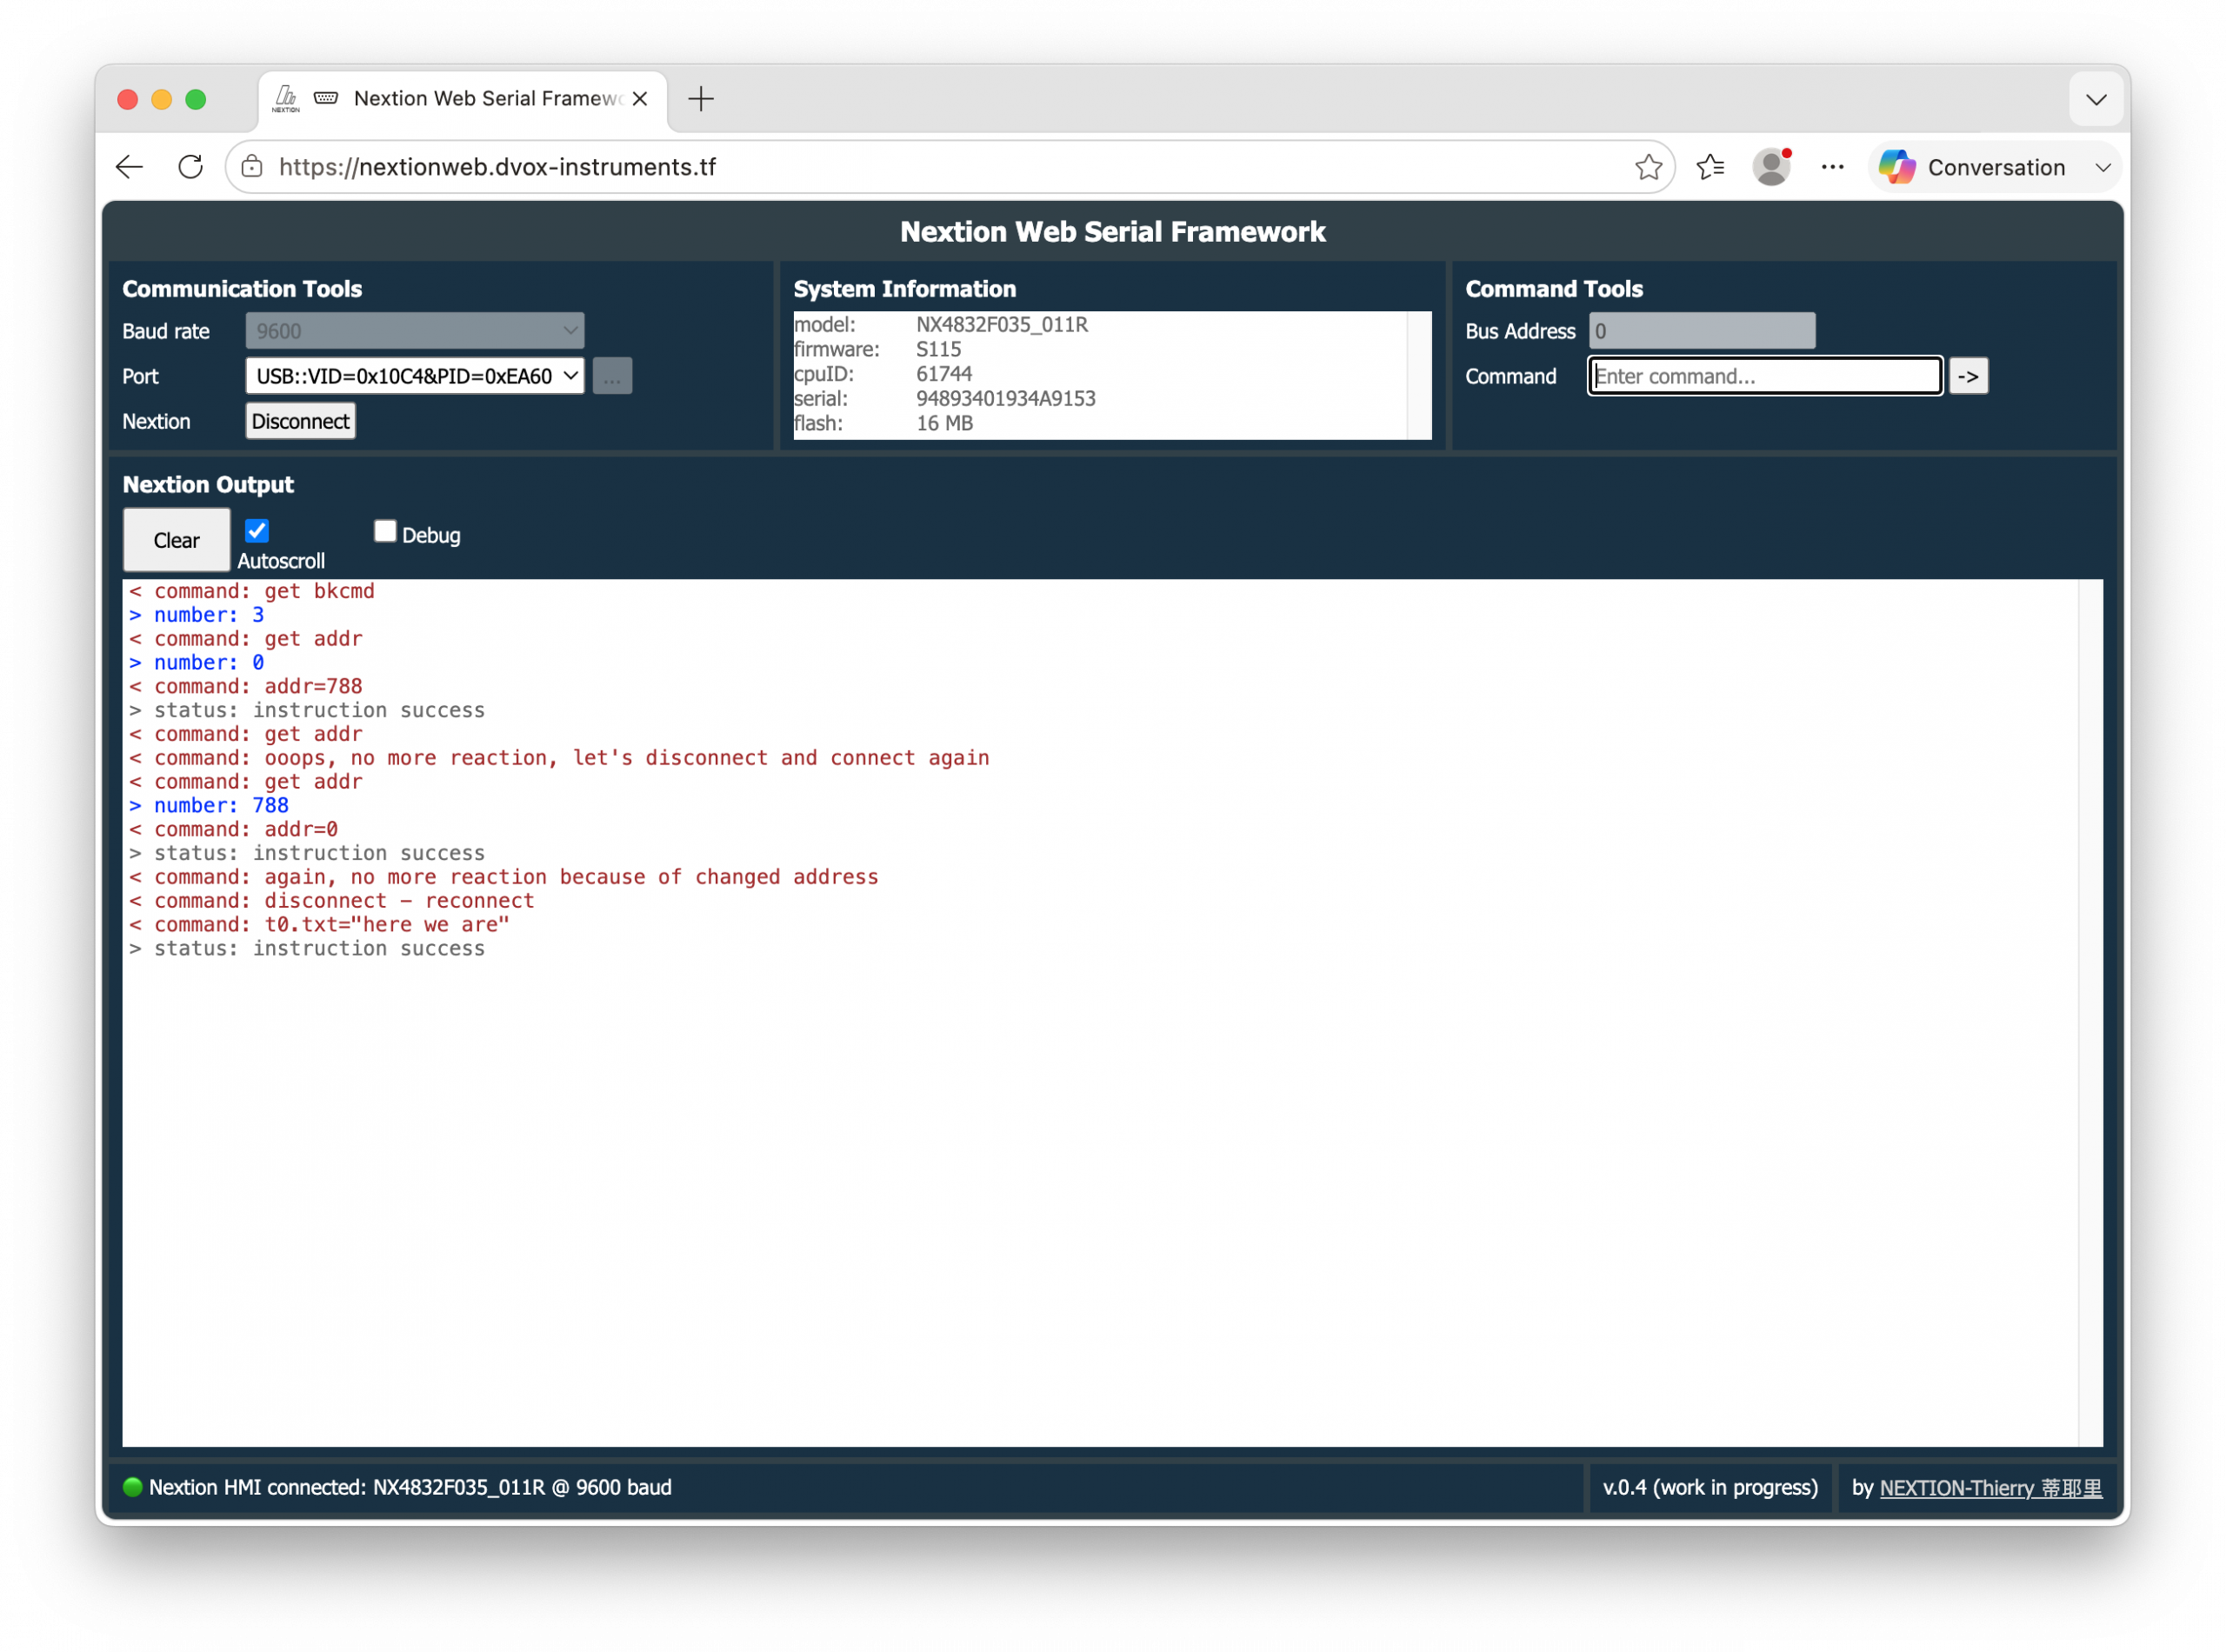
Task: Click the log line 'number: 788'
Action: (209, 805)
